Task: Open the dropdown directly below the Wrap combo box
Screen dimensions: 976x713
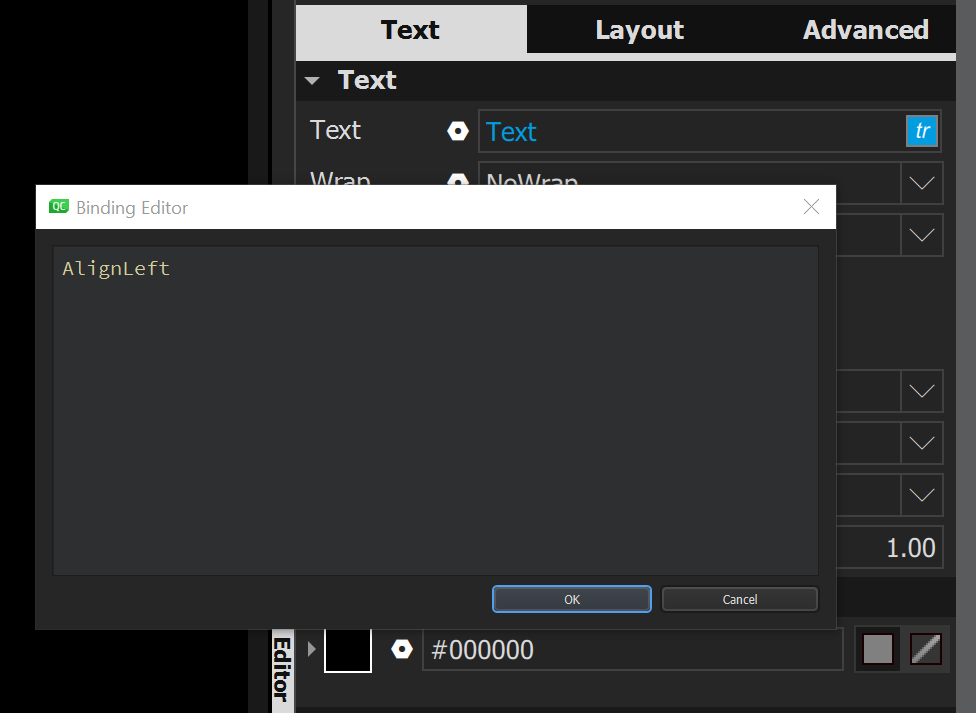Action: click(922, 235)
